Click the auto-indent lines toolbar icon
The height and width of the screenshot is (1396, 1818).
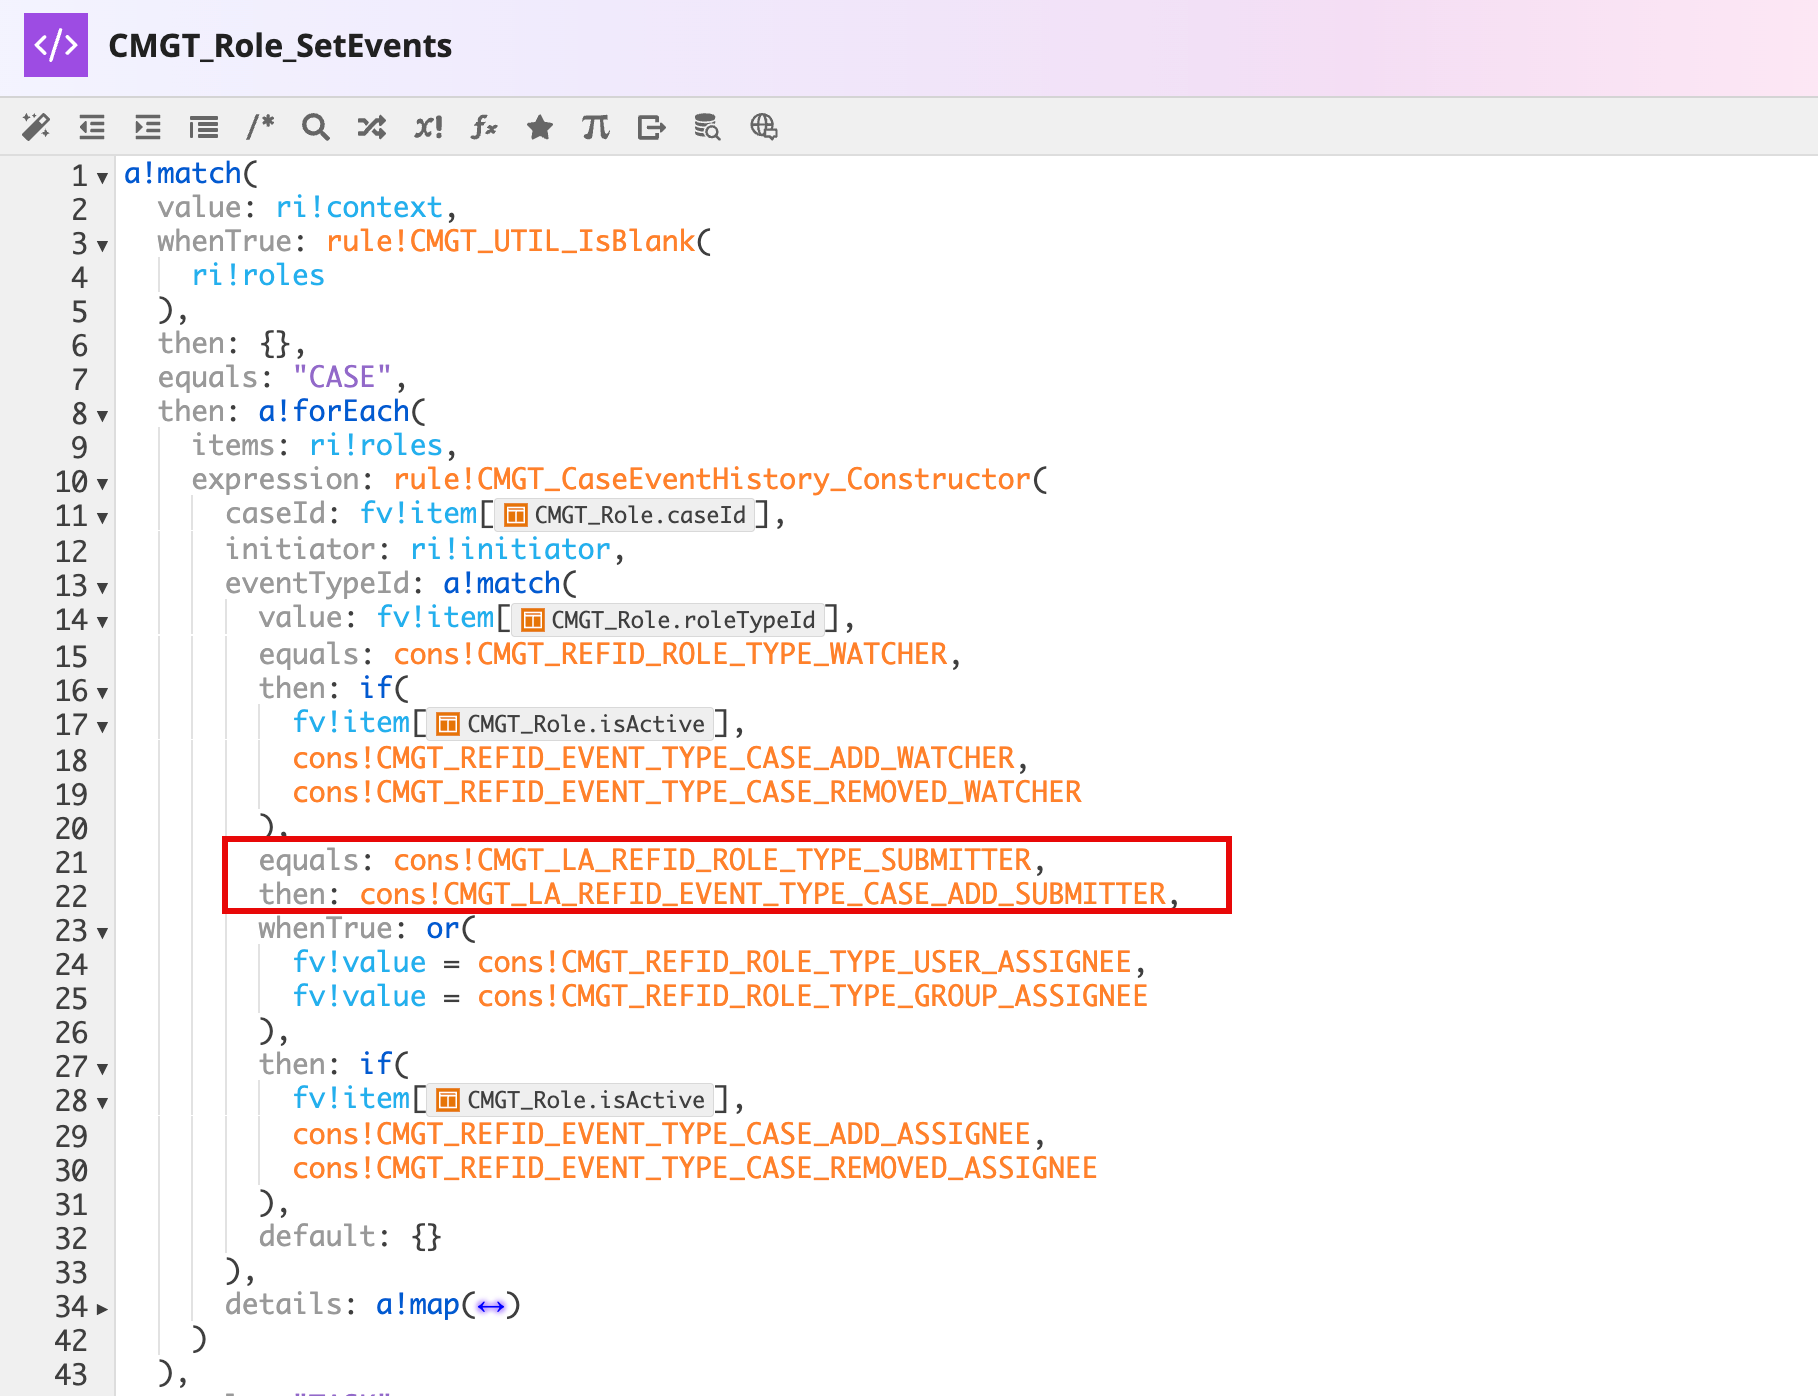click(x=204, y=127)
